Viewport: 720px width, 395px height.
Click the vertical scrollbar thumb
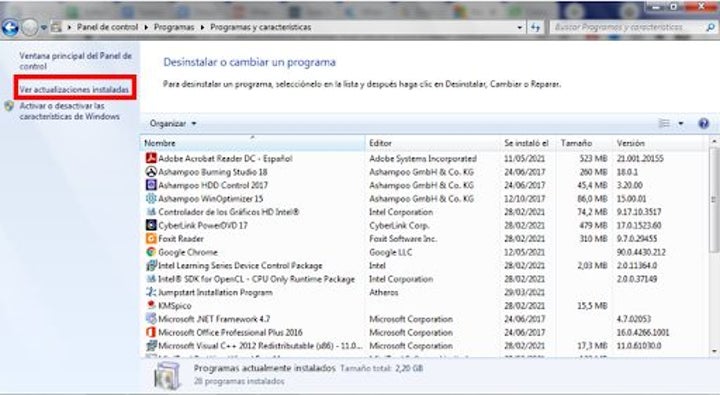point(714,199)
